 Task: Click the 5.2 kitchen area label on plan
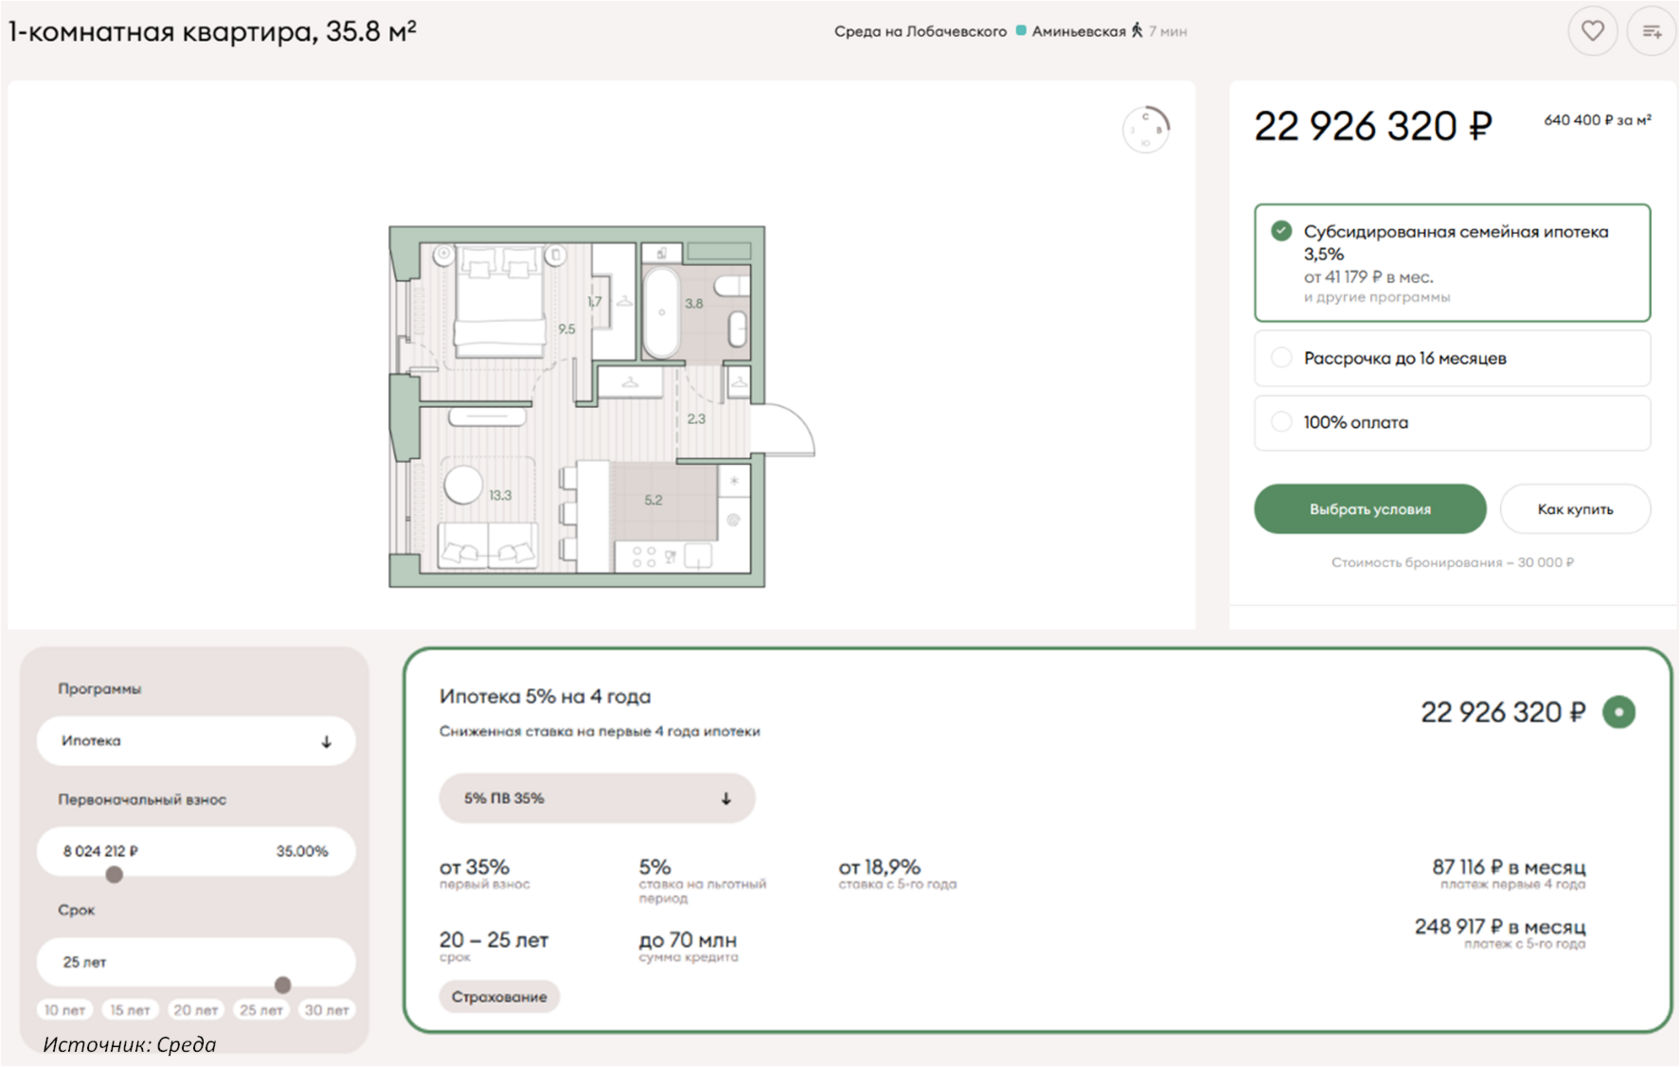pyautogui.click(x=653, y=500)
